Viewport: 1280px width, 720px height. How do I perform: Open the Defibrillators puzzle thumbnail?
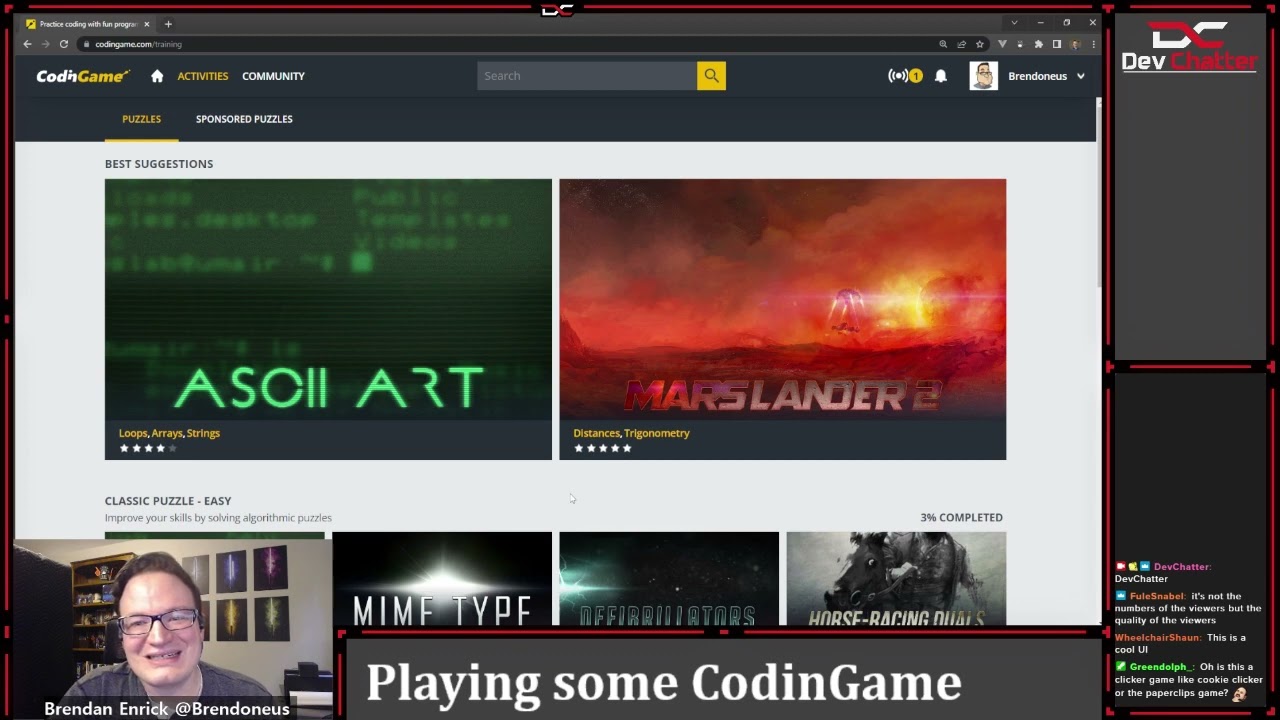(669, 579)
